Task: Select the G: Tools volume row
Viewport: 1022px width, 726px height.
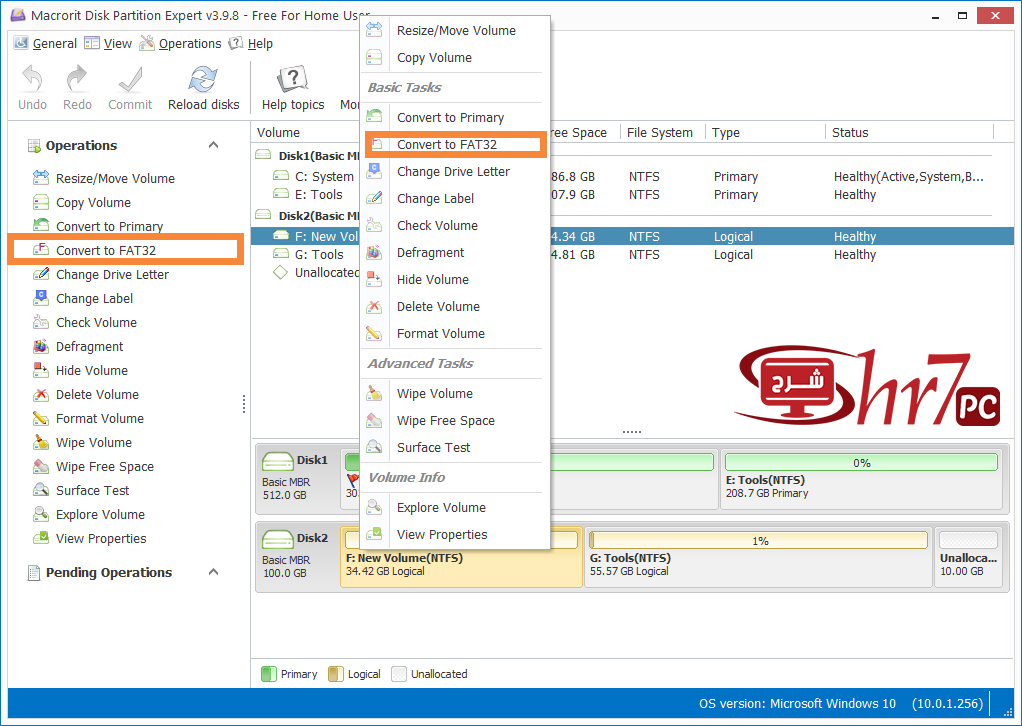Action: [632, 255]
